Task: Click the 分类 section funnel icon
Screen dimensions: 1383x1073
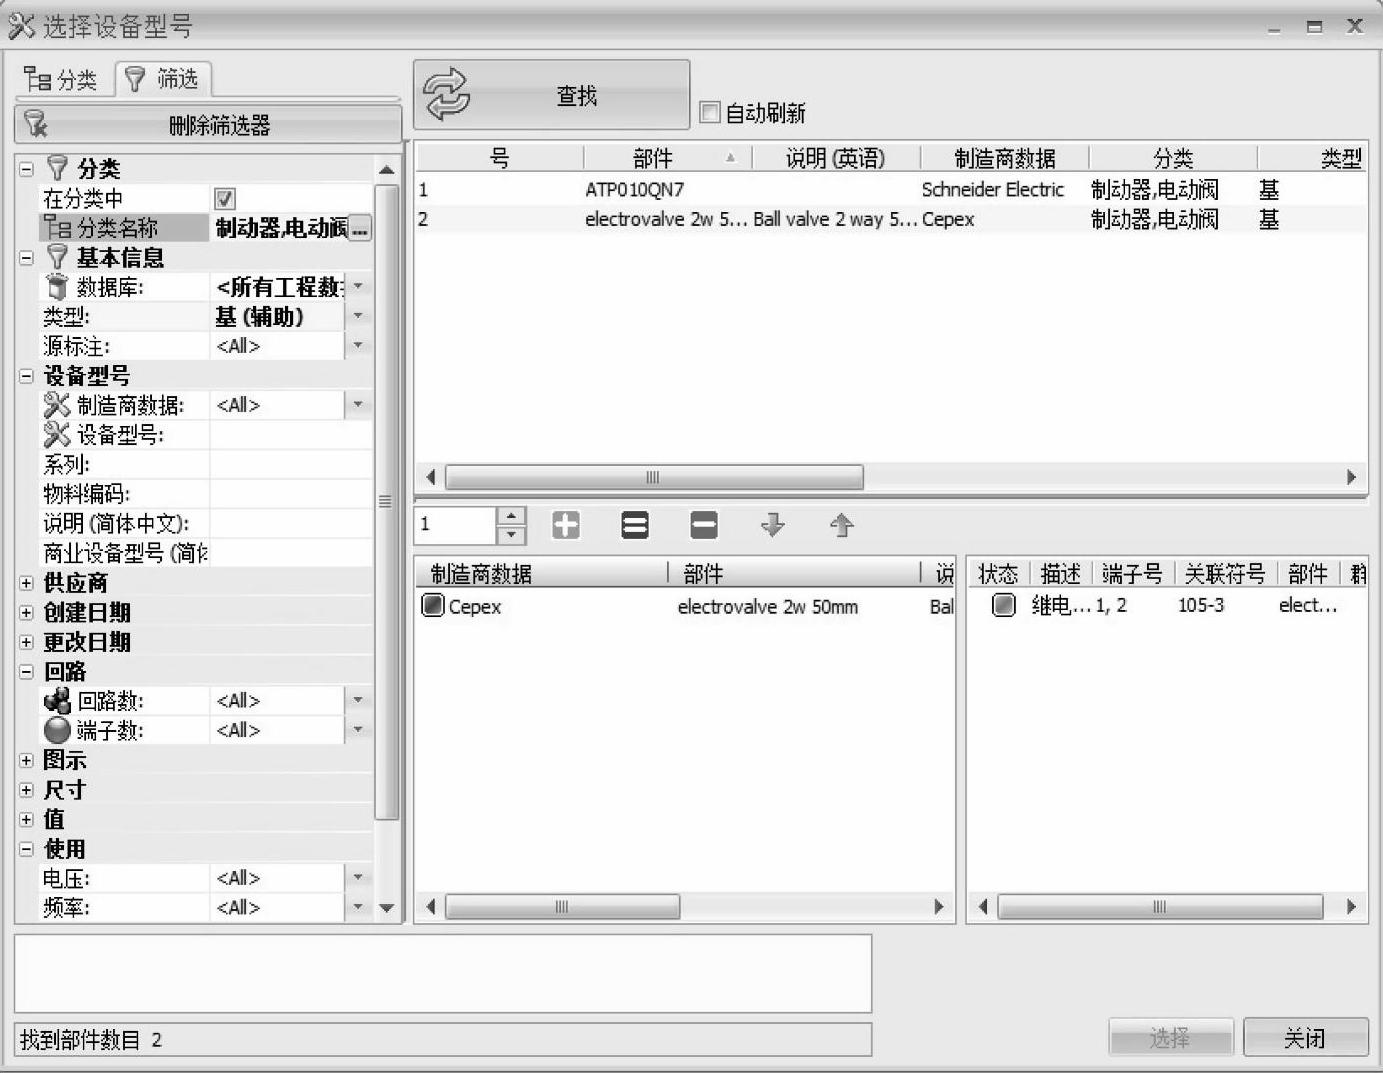Action: pos(58,168)
